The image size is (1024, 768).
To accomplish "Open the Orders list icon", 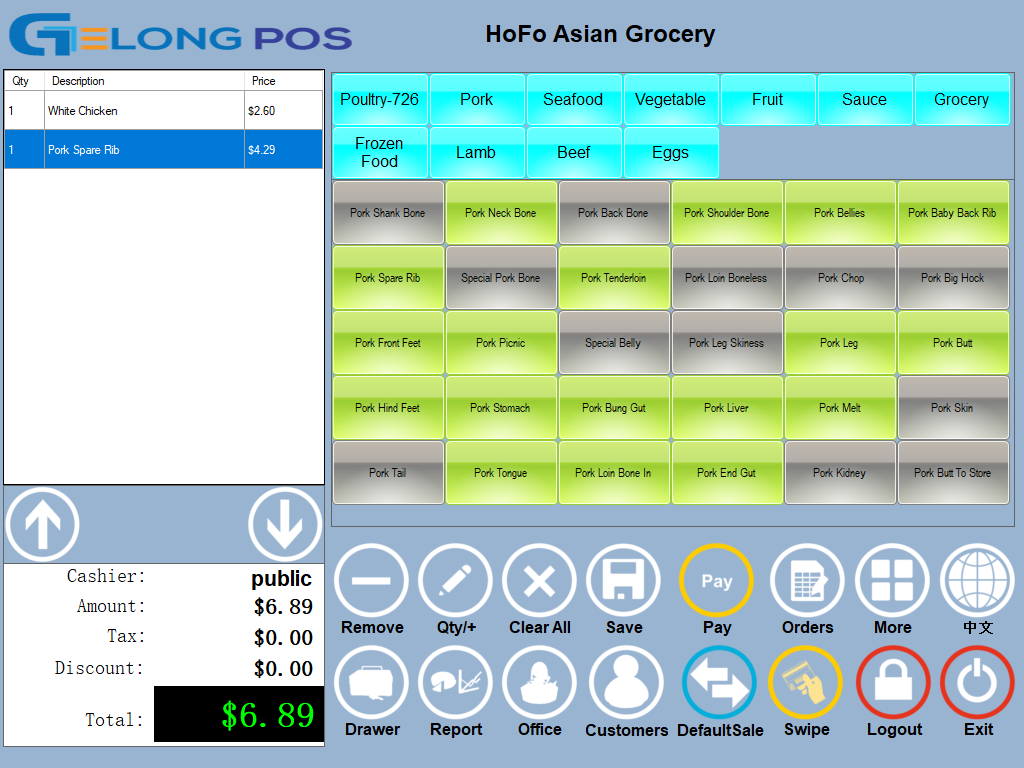I will (x=807, y=581).
